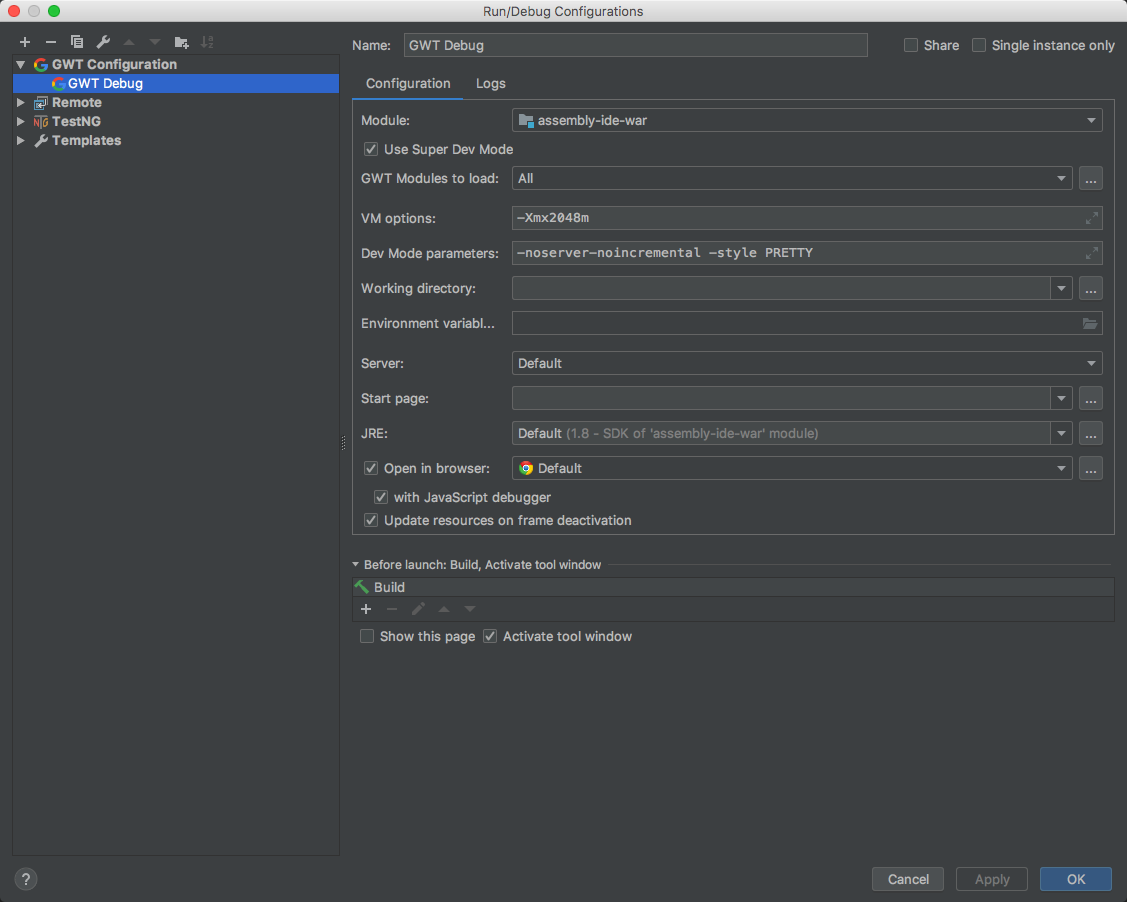Toggle with JavaScript debugger checkbox

click(381, 497)
